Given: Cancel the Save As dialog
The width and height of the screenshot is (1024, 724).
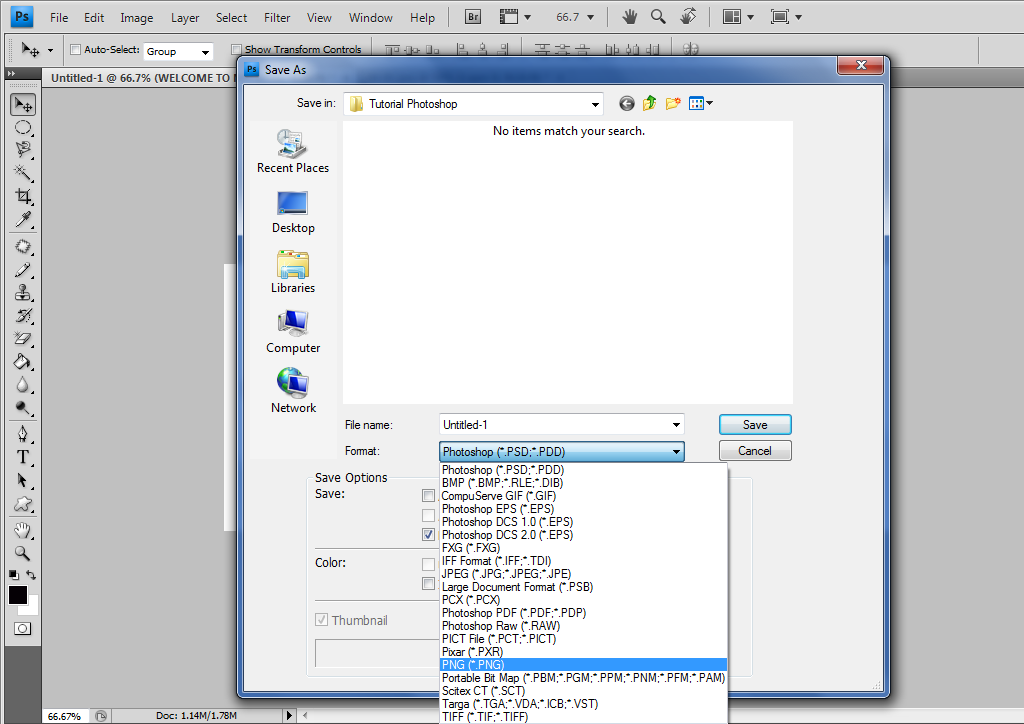Looking at the screenshot, I should [x=754, y=451].
